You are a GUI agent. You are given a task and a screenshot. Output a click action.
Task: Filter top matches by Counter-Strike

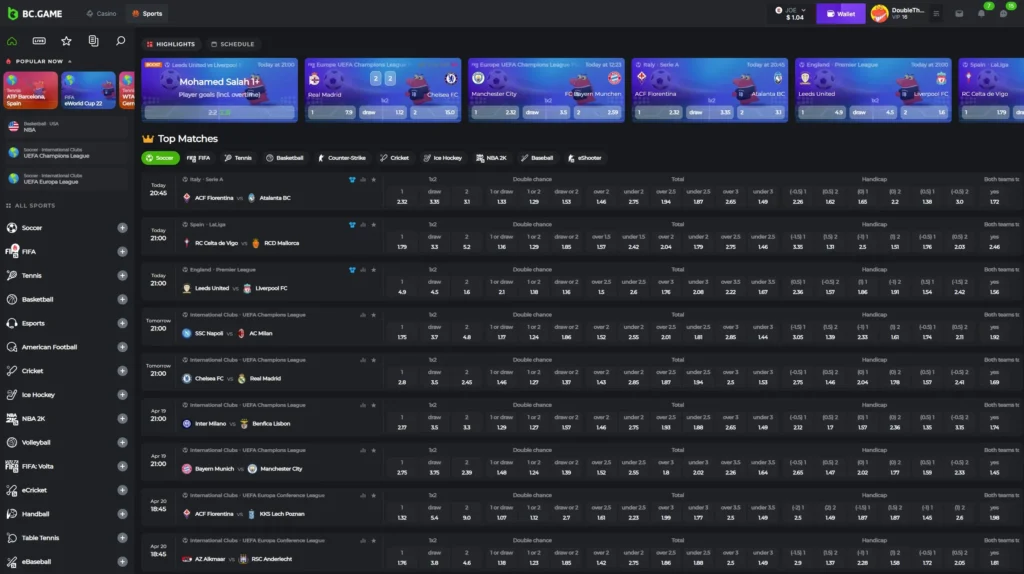point(342,158)
